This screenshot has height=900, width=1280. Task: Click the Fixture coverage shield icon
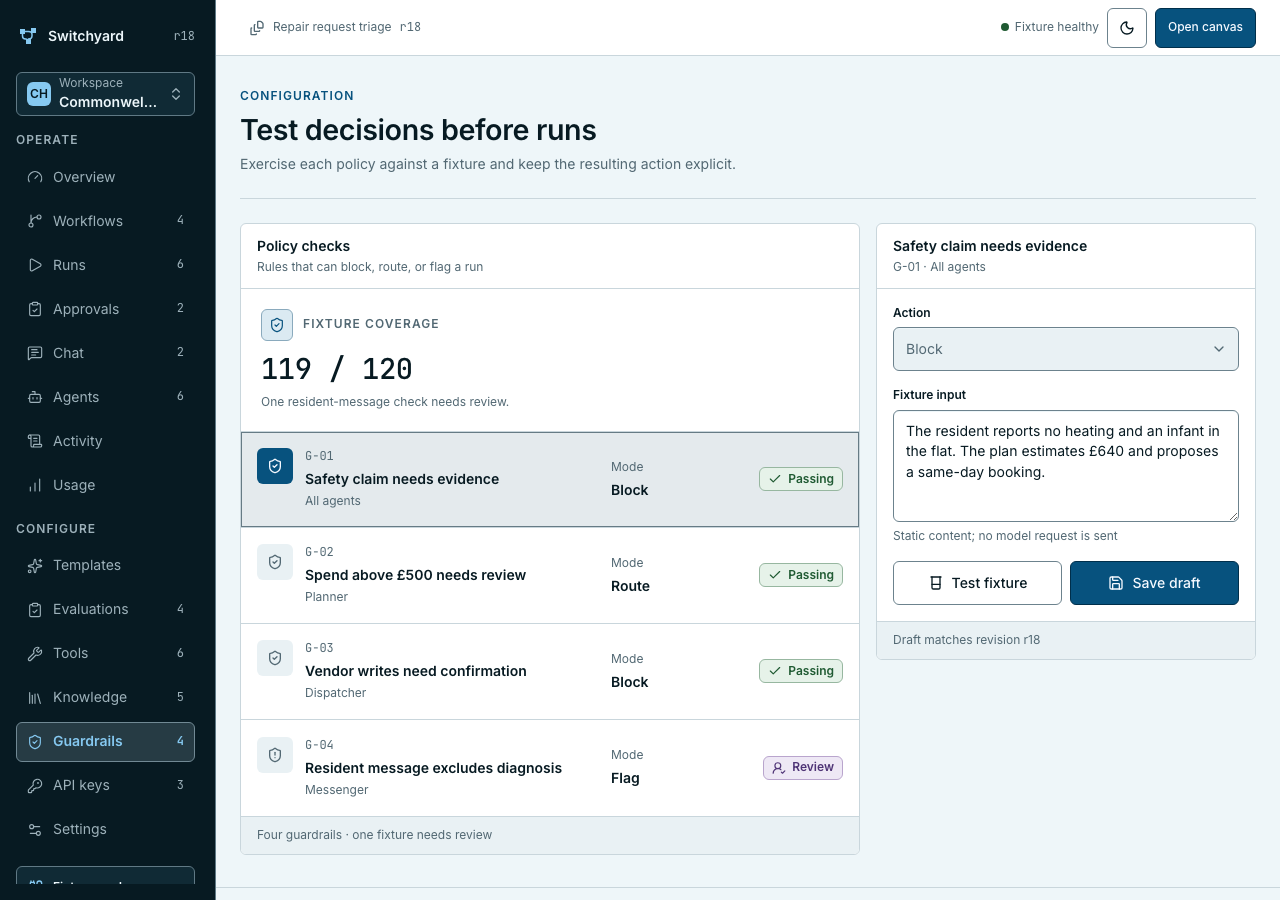tap(277, 325)
